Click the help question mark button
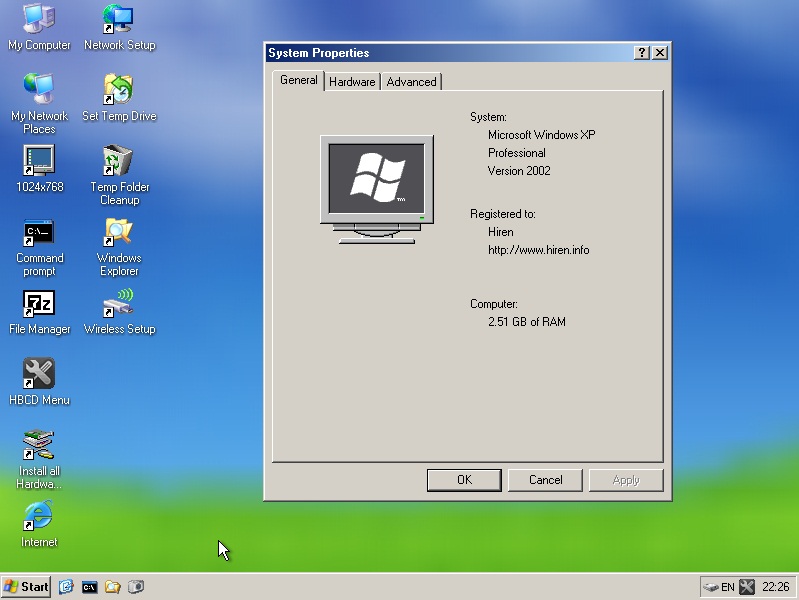Image resolution: width=799 pixels, height=600 pixels. pyautogui.click(x=642, y=53)
